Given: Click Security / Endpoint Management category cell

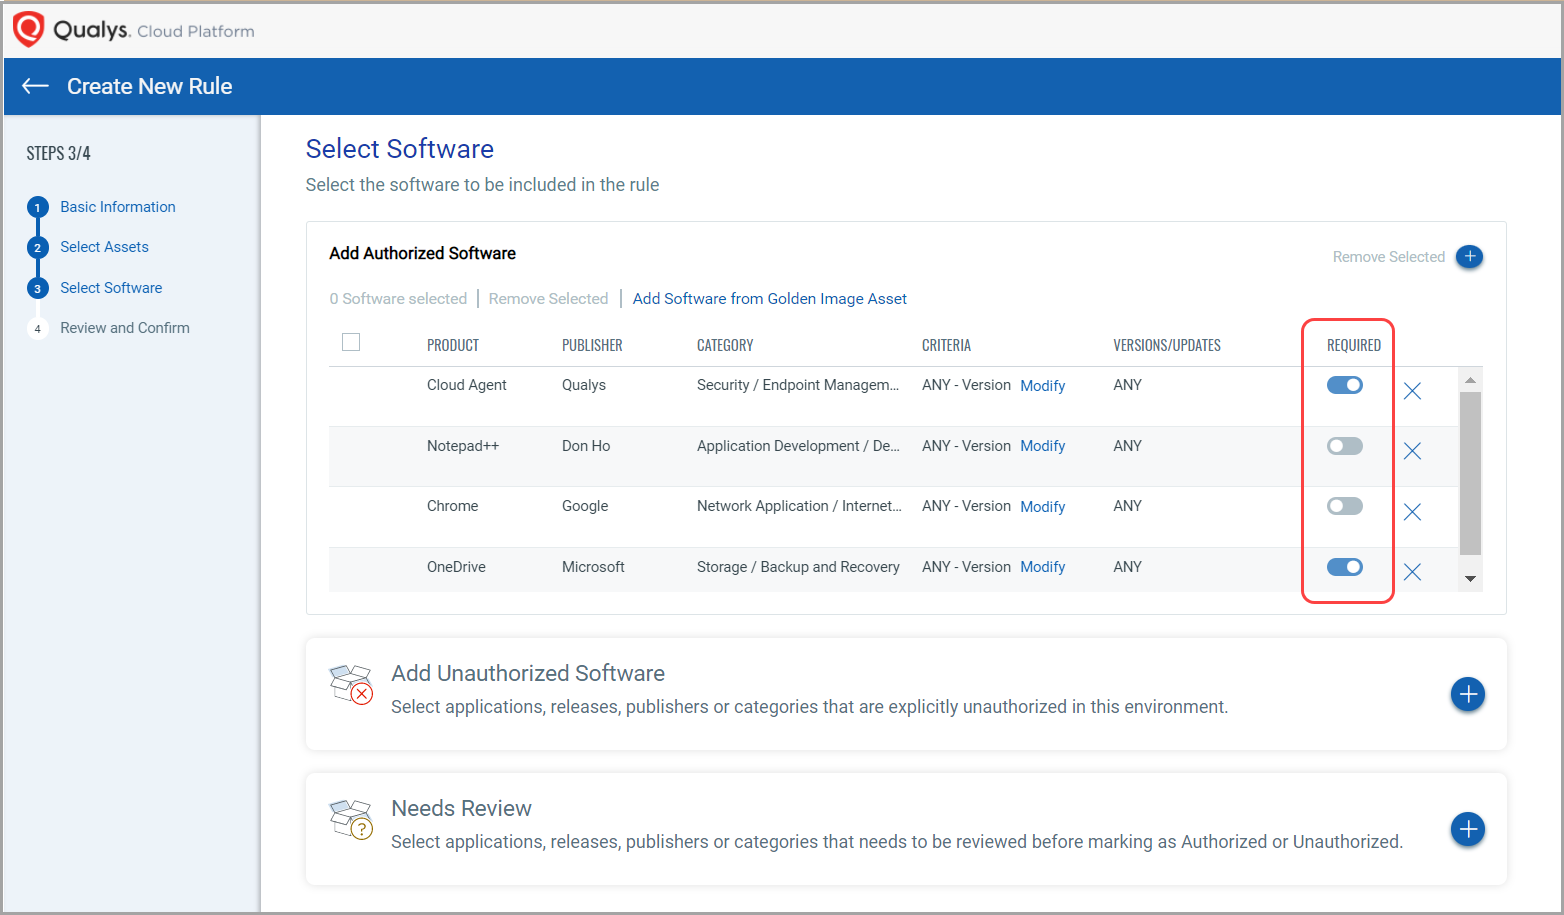Looking at the screenshot, I should pos(798,385).
